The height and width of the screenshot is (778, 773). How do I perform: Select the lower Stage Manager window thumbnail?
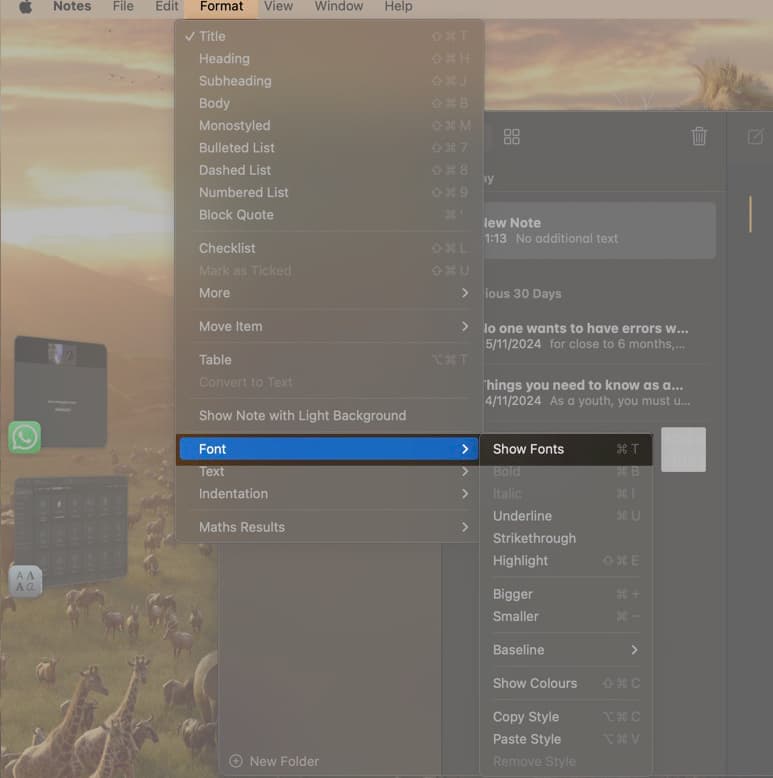70,529
